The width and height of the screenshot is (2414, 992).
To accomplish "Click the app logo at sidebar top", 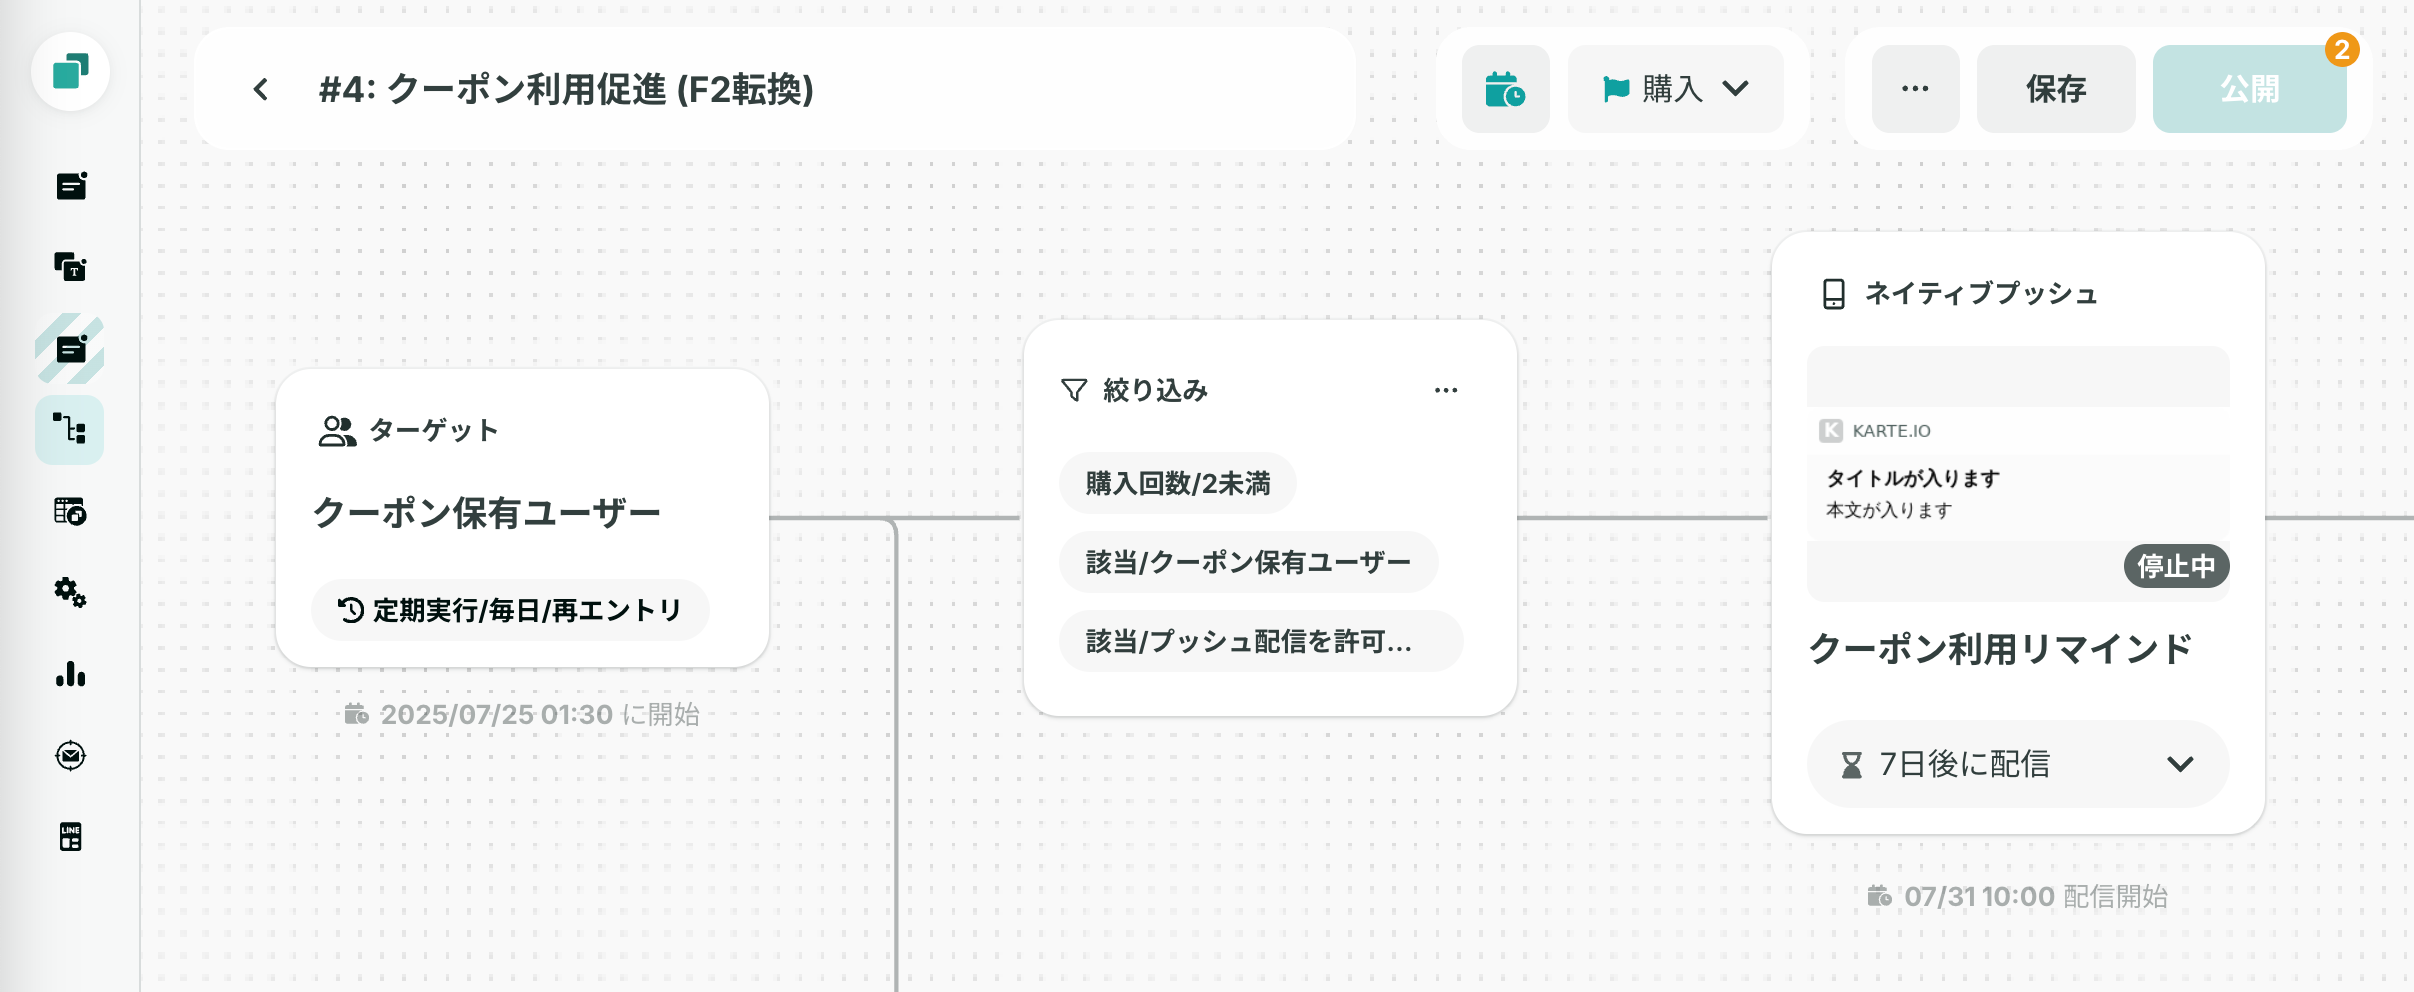I will (70, 71).
